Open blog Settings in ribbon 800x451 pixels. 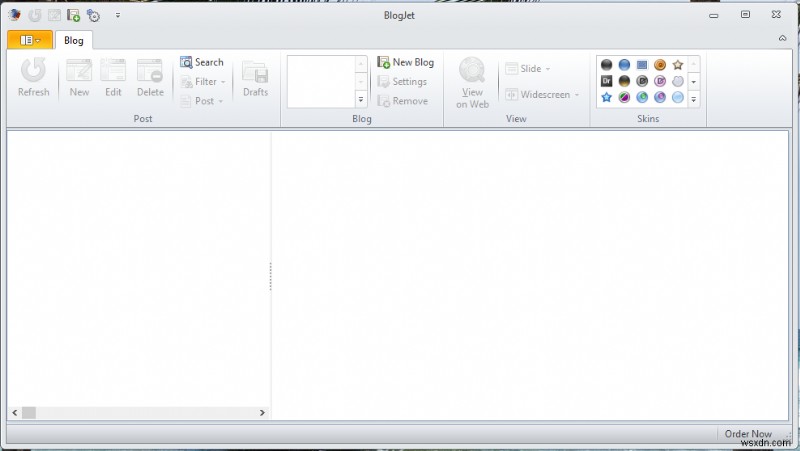click(402, 82)
